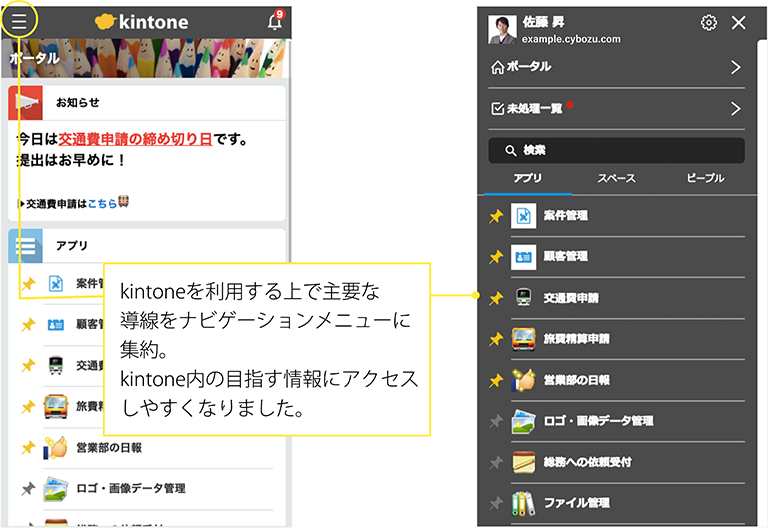Unpin 旅費精算申請 in the navigation menu
The image size is (768, 528).
coord(496,339)
